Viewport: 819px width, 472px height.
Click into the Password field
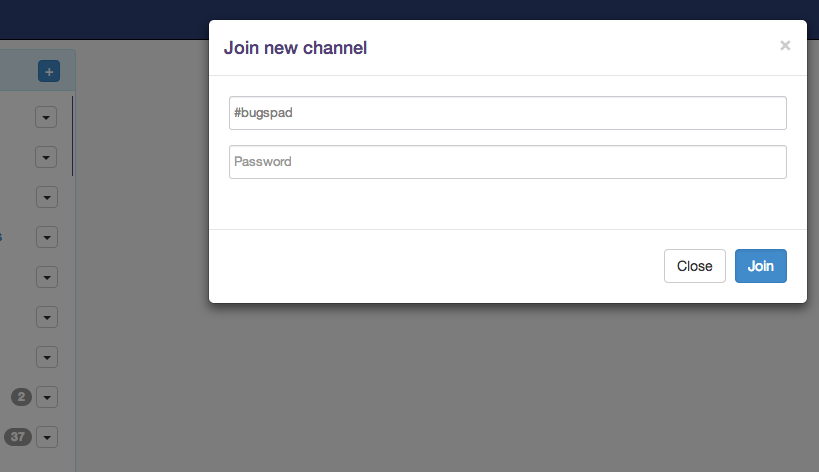click(x=508, y=162)
